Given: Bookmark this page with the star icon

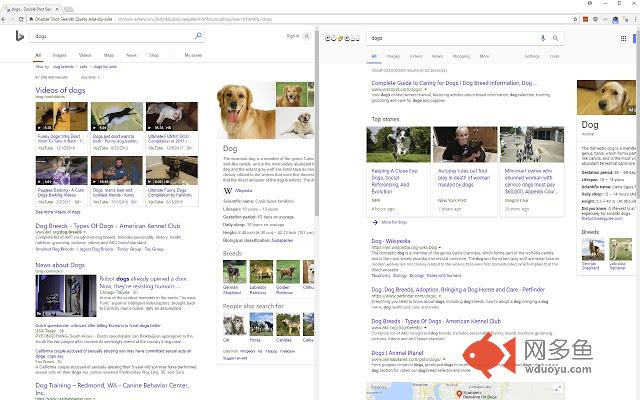Looking at the screenshot, I should click(x=576, y=19).
